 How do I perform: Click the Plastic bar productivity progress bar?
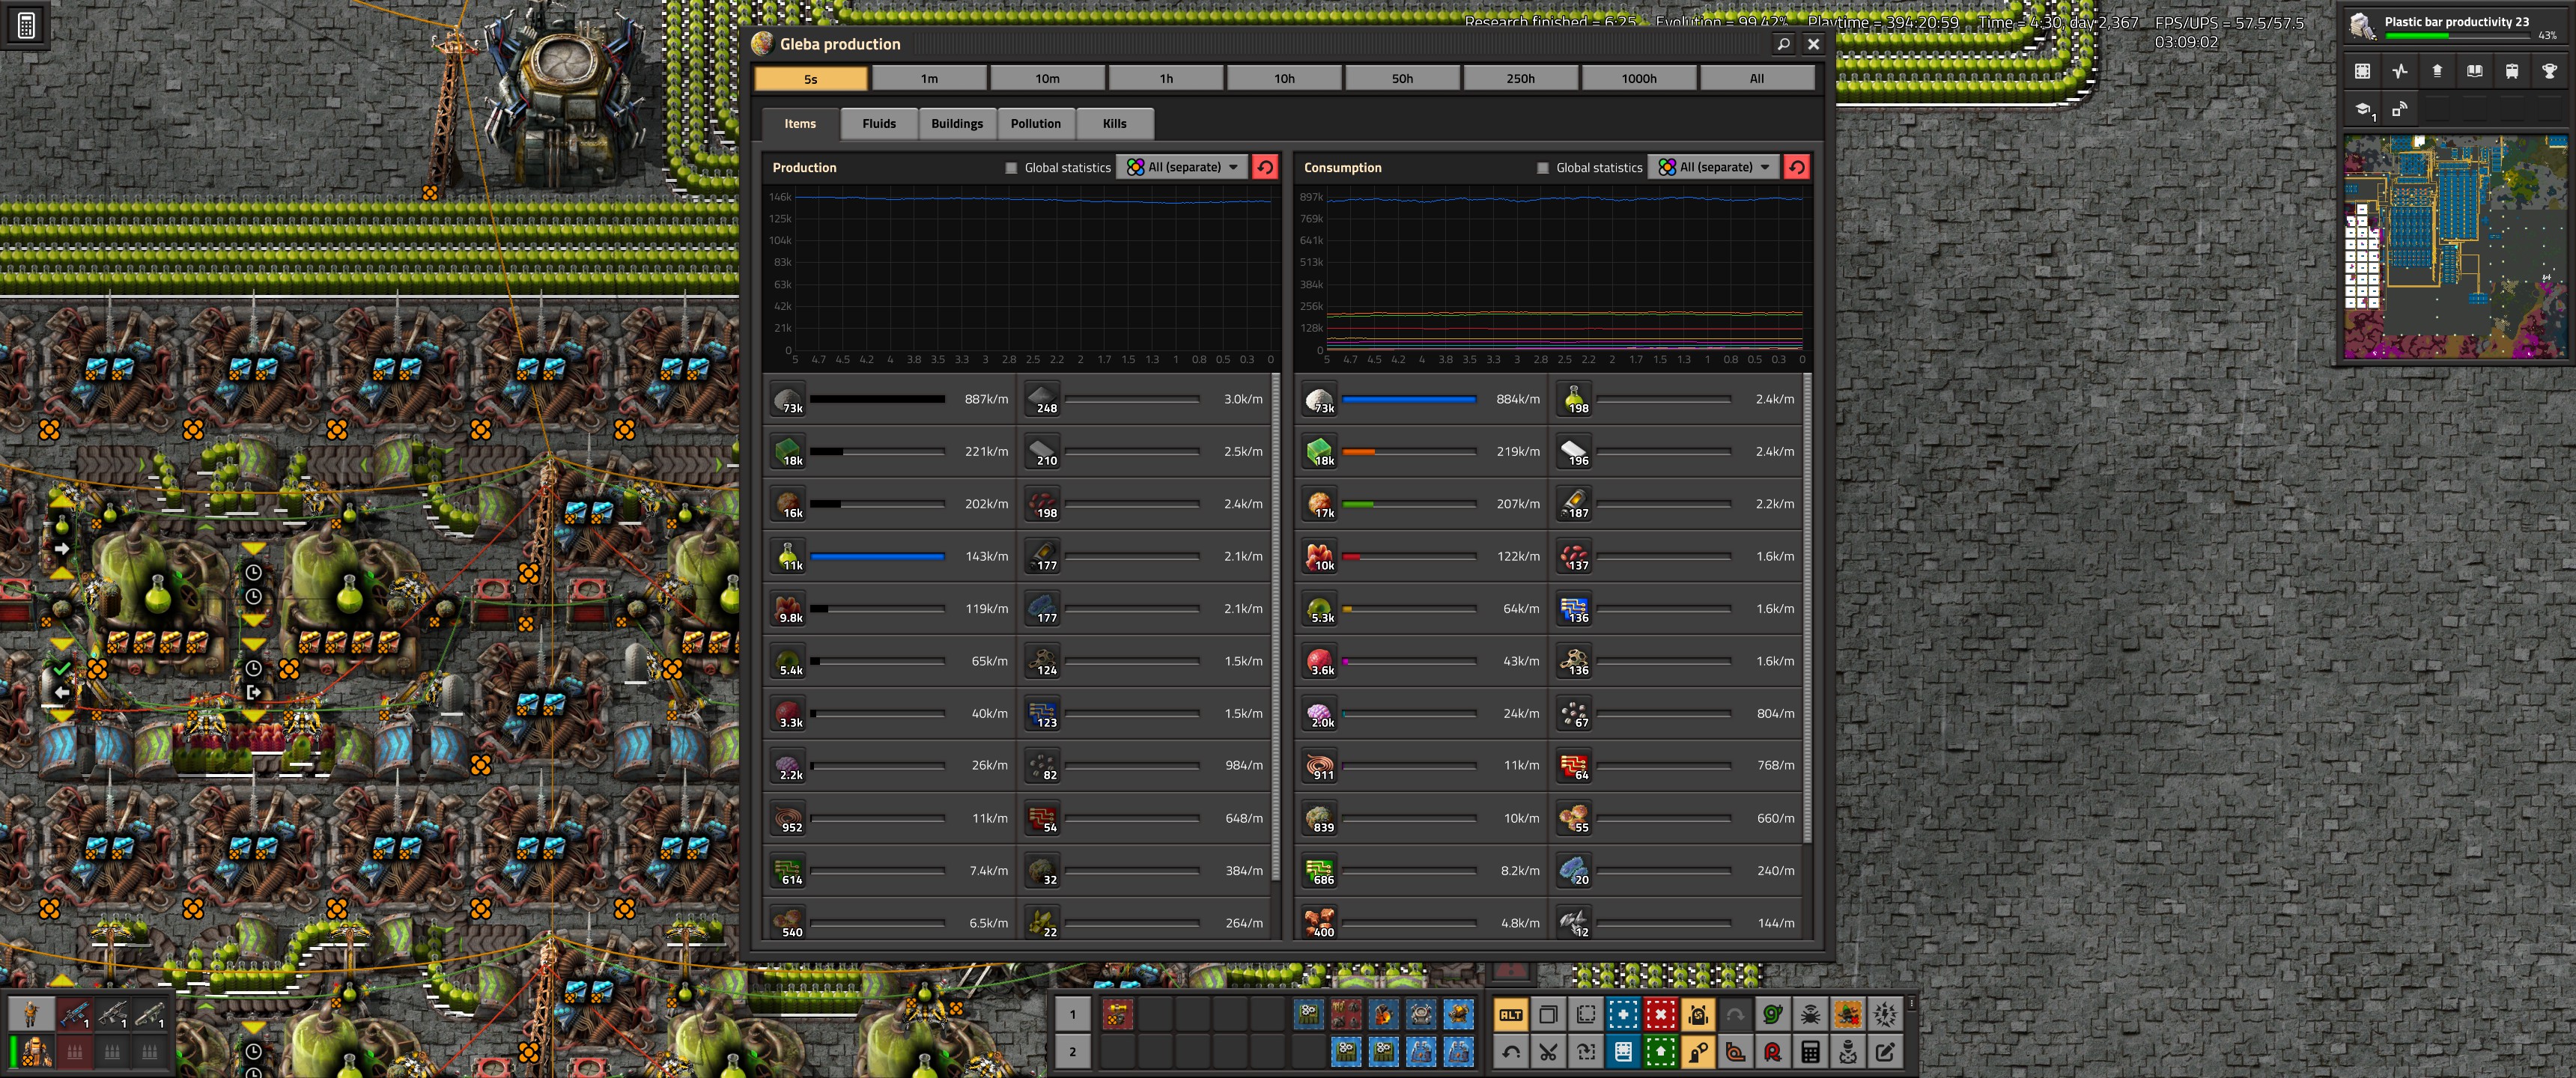coord(2459,36)
